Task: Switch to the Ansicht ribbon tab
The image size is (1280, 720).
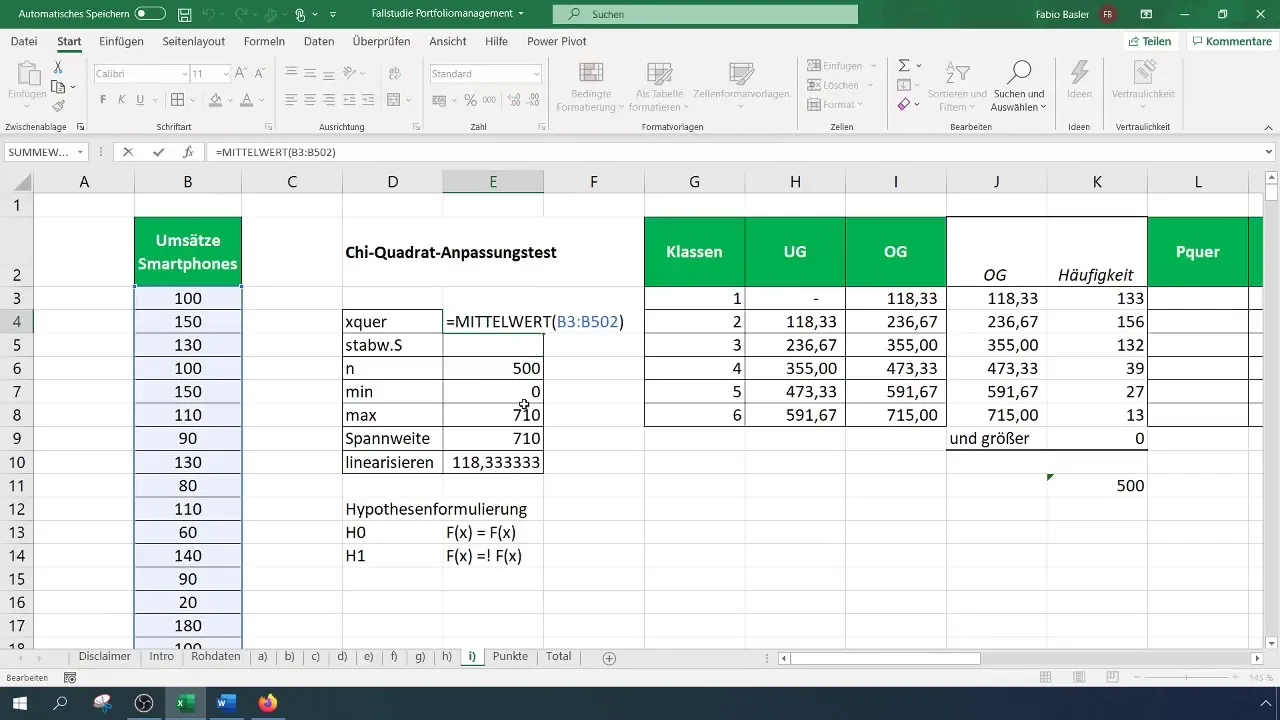Action: coord(447,41)
